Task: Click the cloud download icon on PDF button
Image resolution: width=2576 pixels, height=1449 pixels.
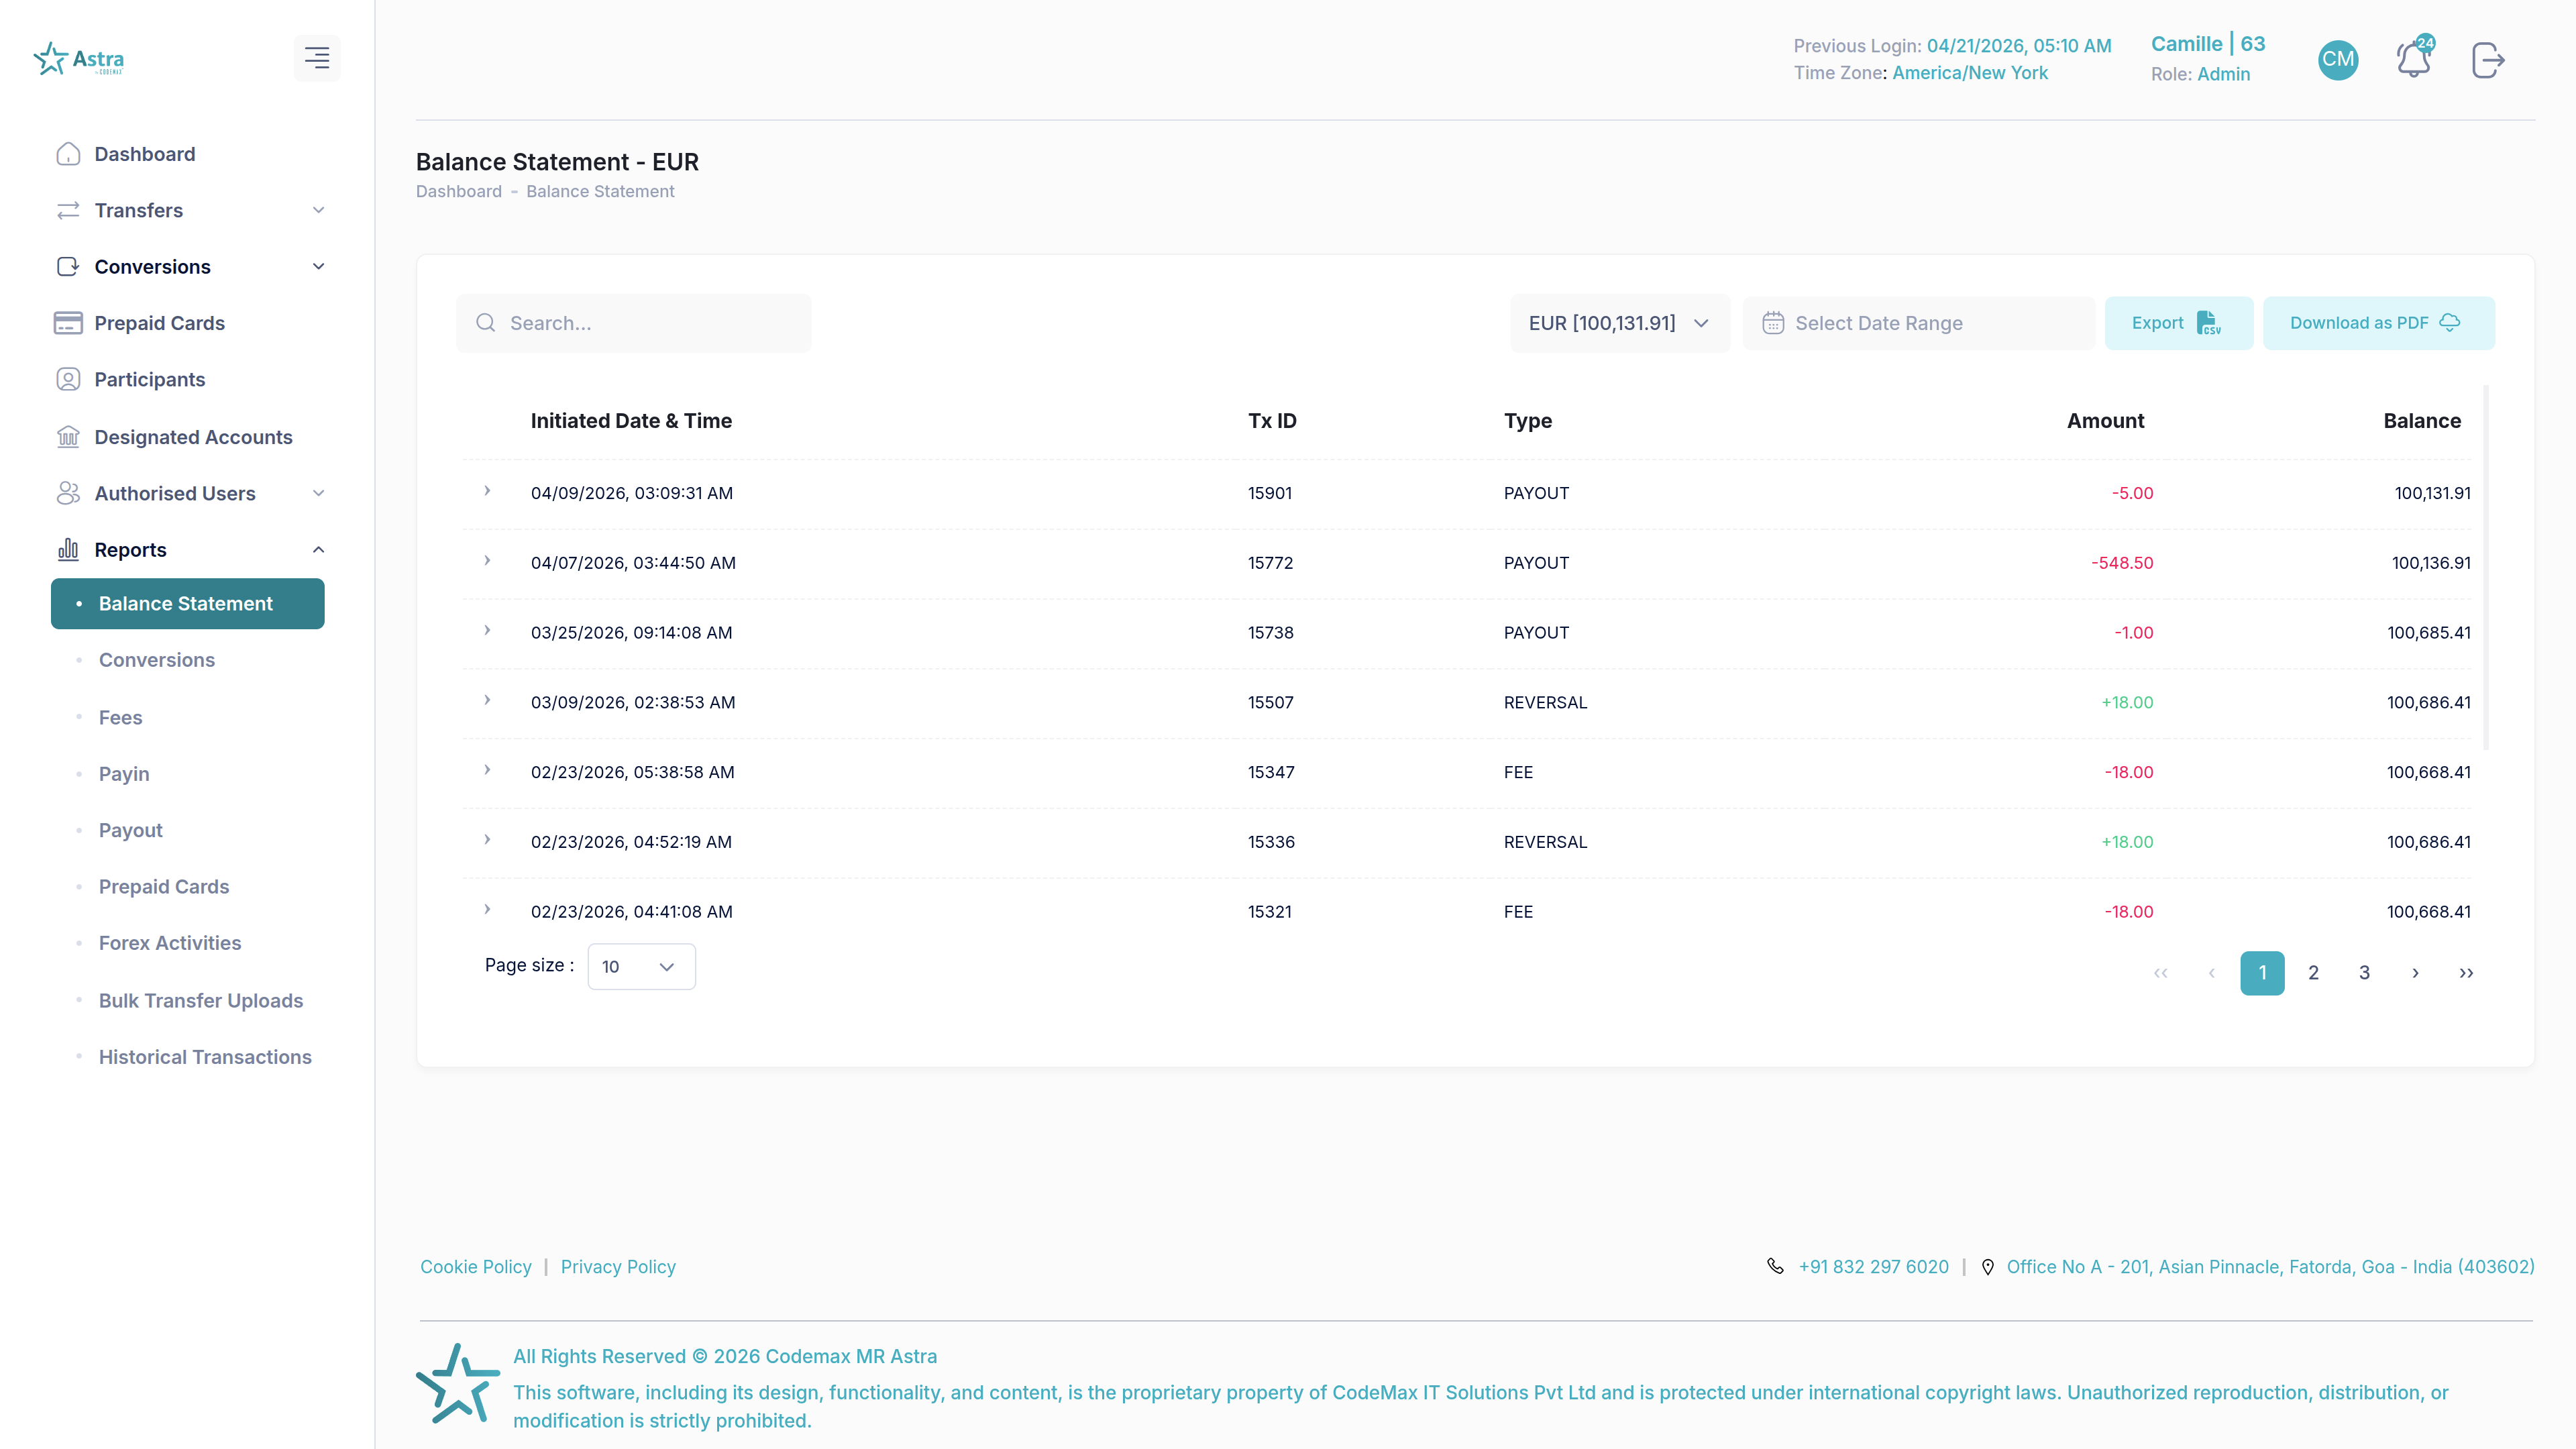Action: point(2450,322)
